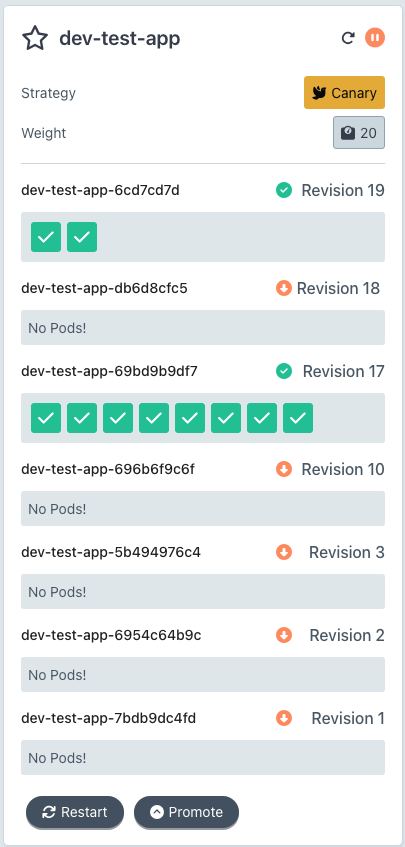405x847 pixels.
Task: Open the dev-test-app rollout title
Action: 120,39
